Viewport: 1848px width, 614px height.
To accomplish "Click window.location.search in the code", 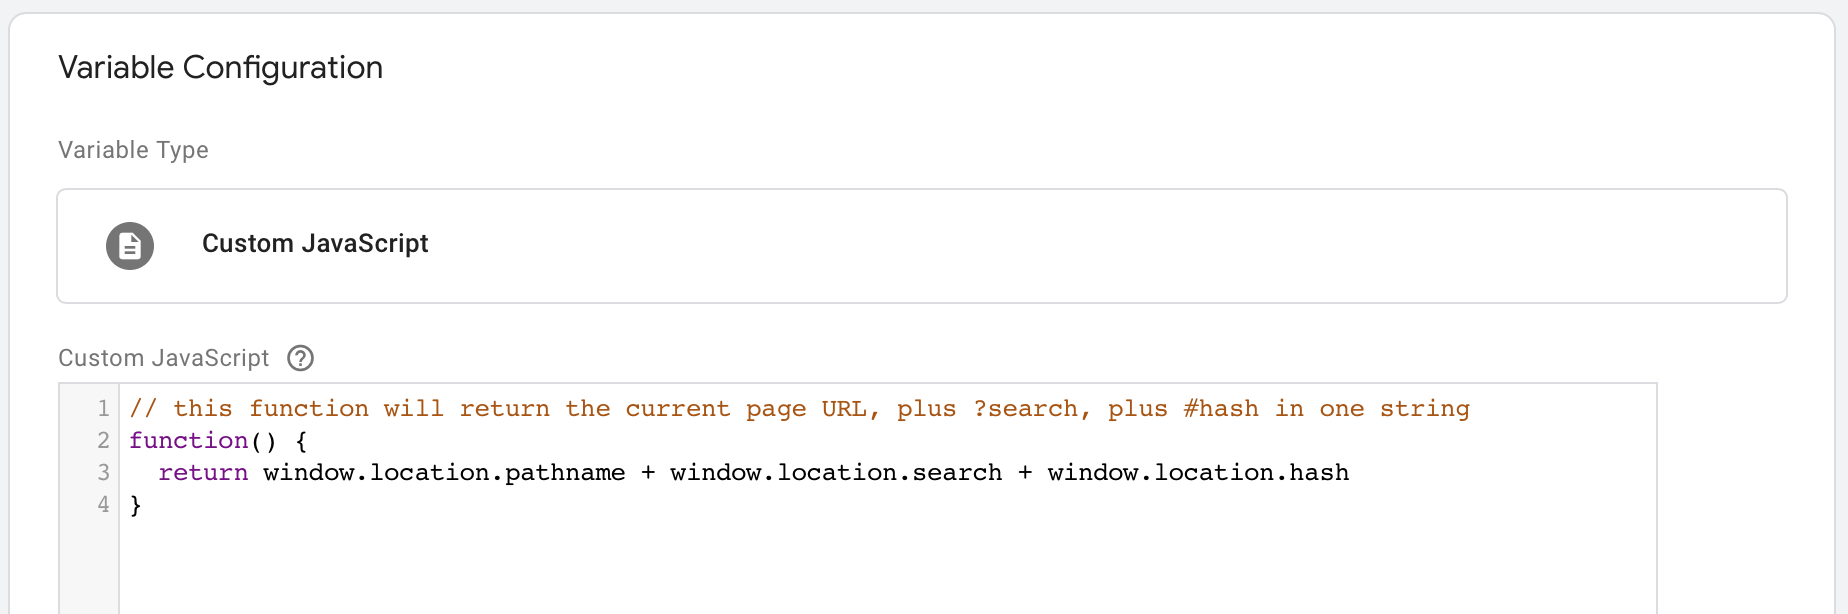I will [836, 473].
